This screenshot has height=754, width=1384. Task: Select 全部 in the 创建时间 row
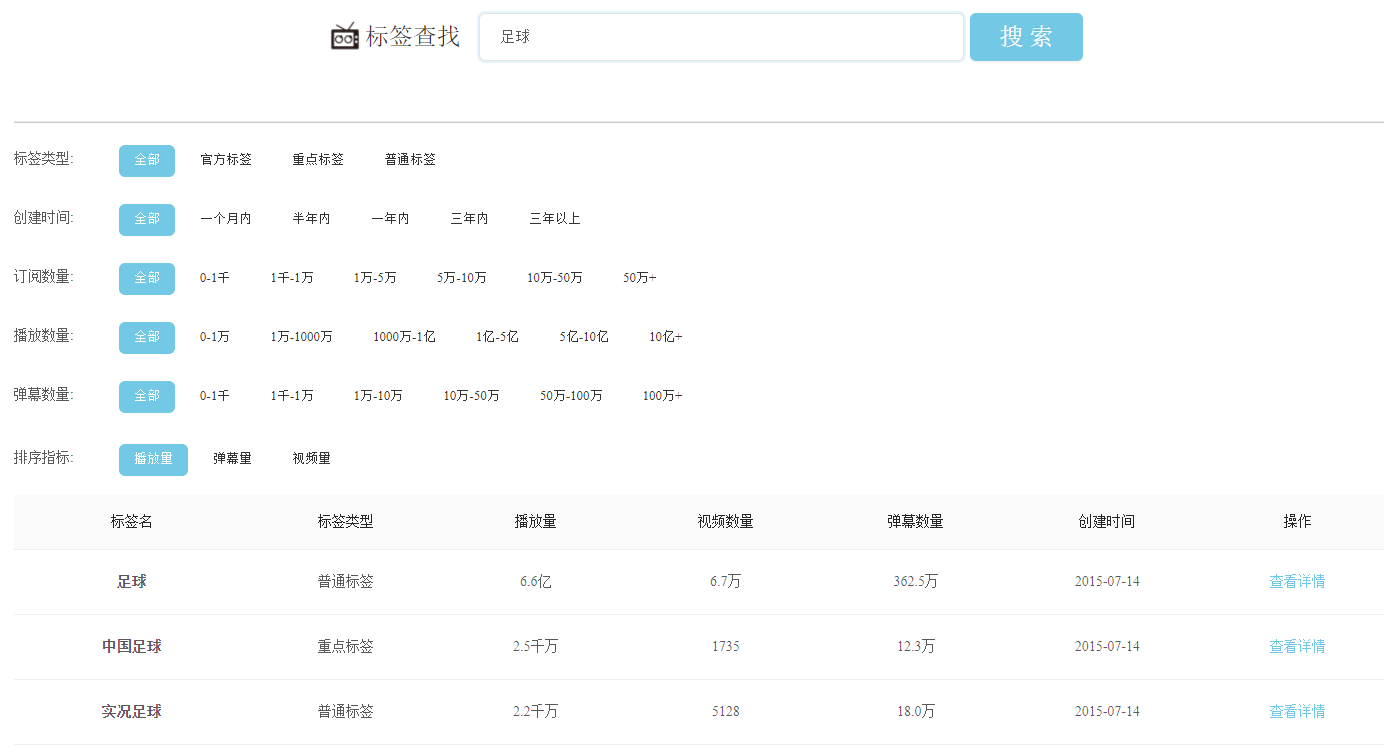[x=147, y=219]
